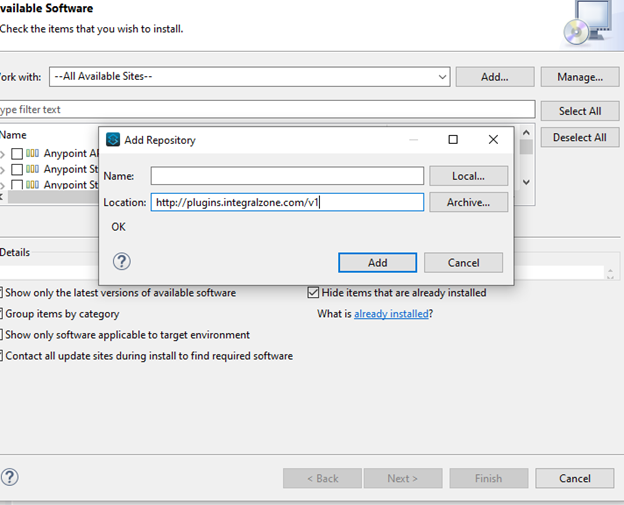Enable 'Group items by category' option

[x=2, y=314]
